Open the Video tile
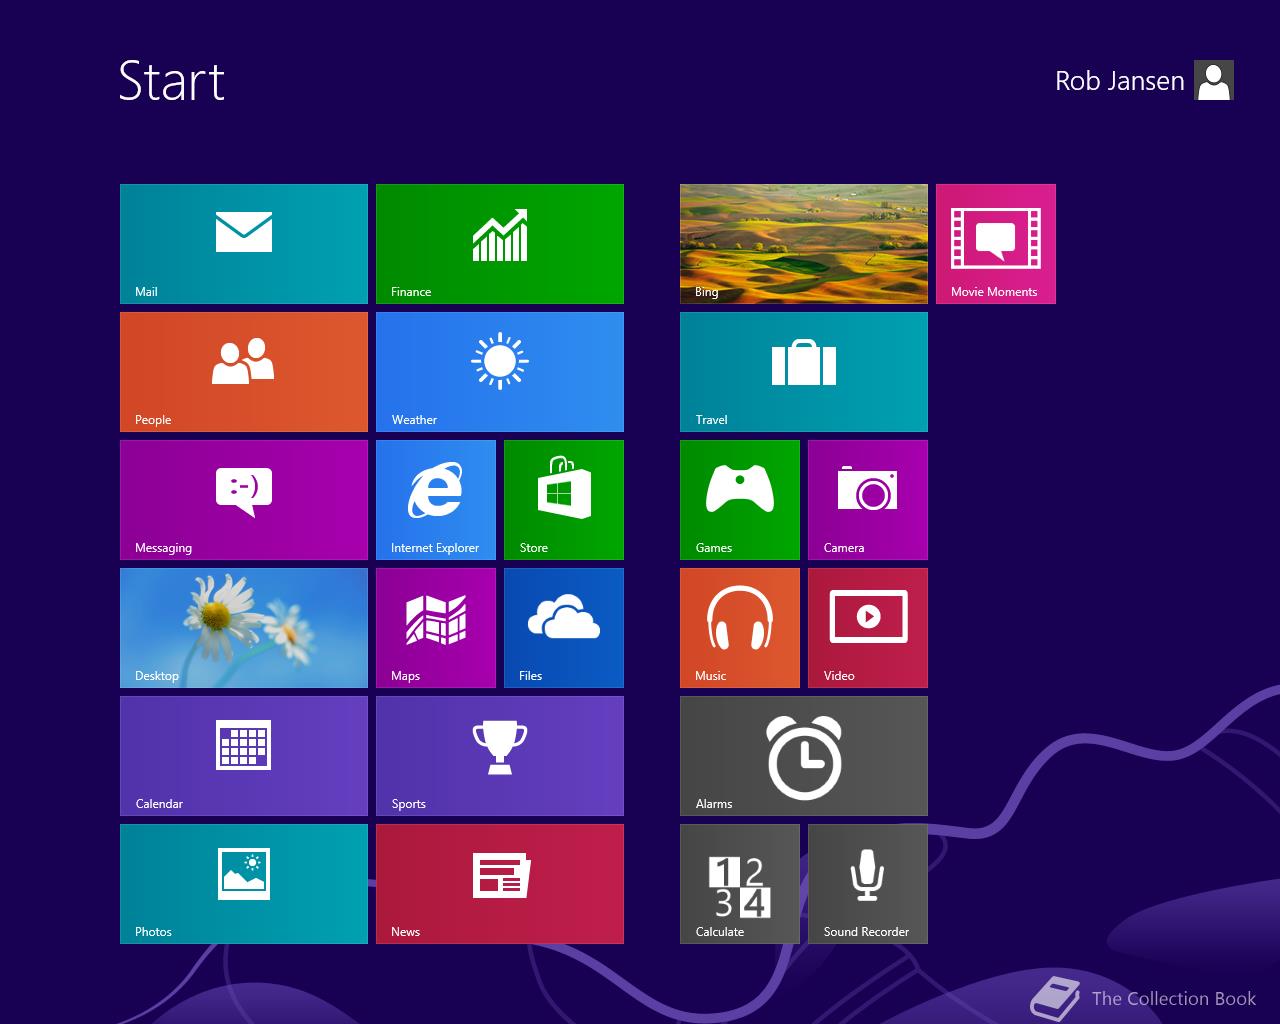The height and width of the screenshot is (1024, 1280). tap(868, 628)
